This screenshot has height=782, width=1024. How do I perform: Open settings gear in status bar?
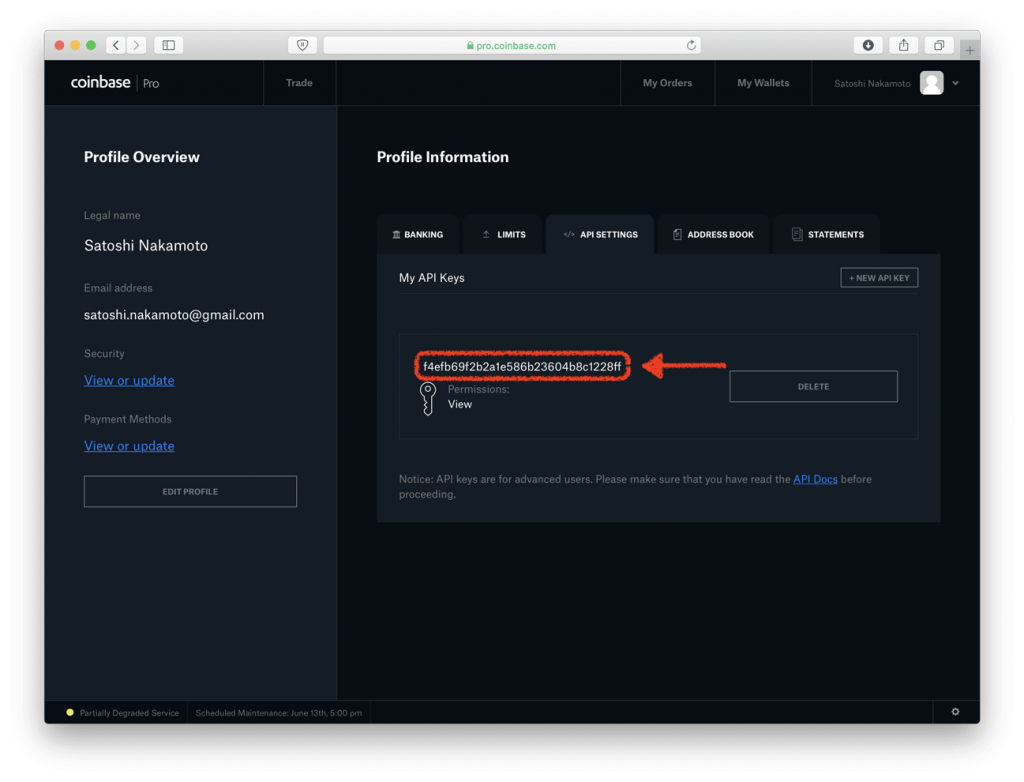click(955, 711)
